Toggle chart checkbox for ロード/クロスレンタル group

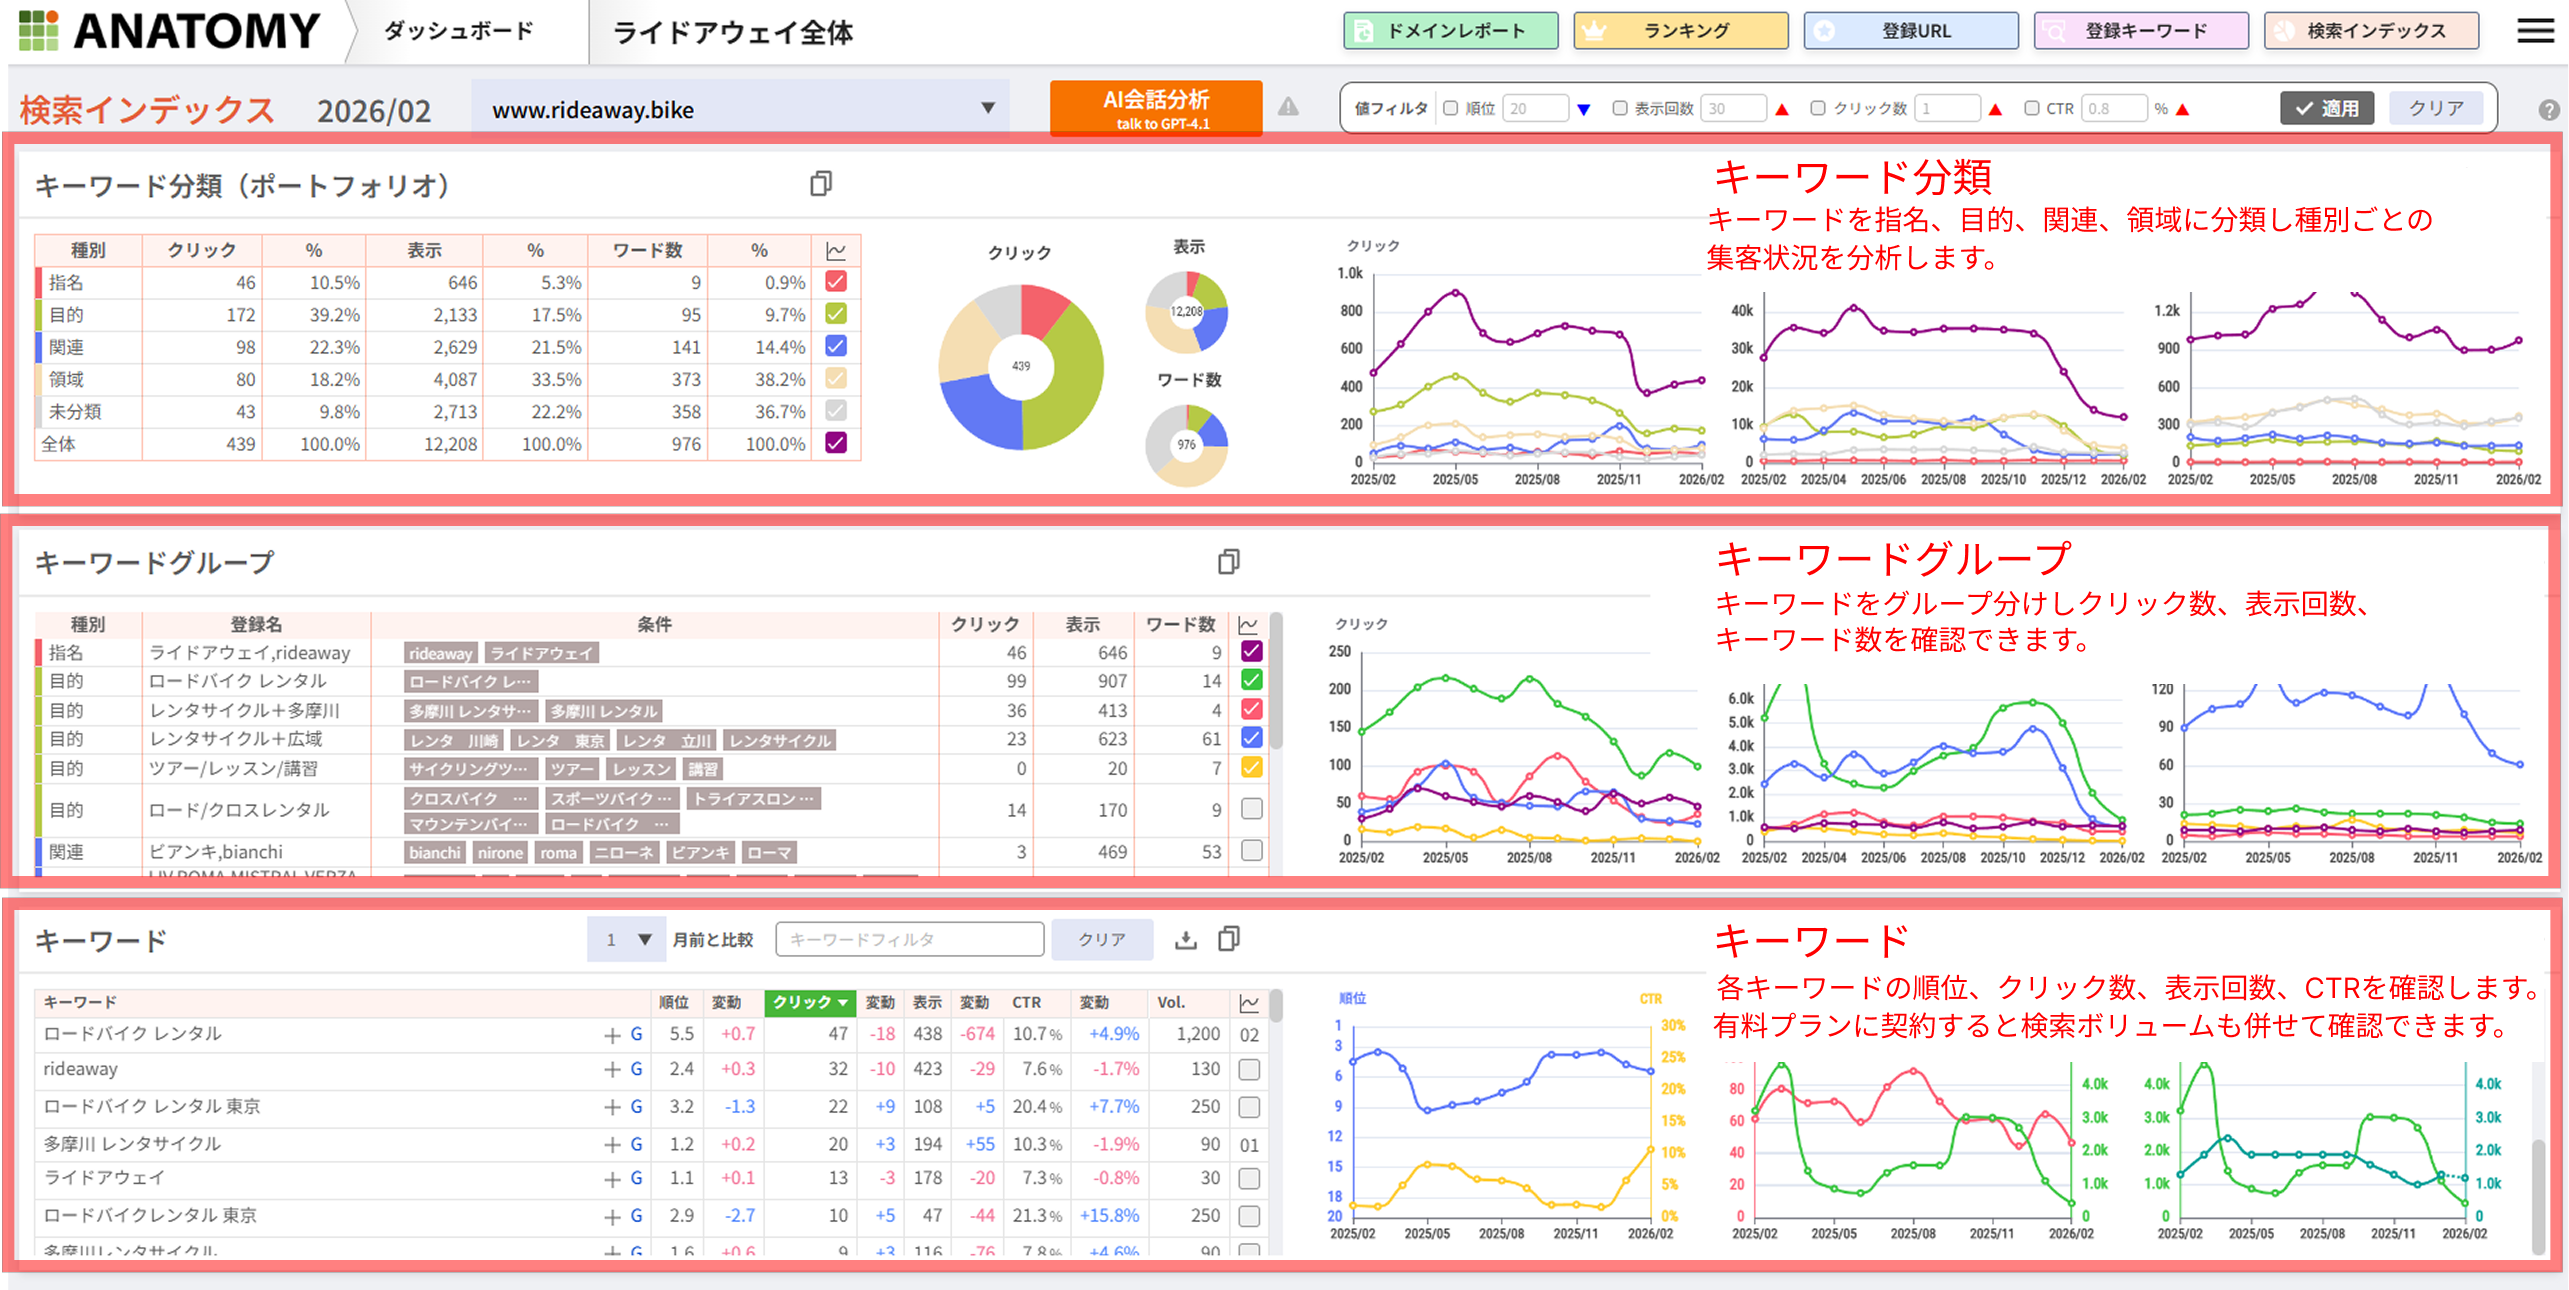click(1251, 808)
